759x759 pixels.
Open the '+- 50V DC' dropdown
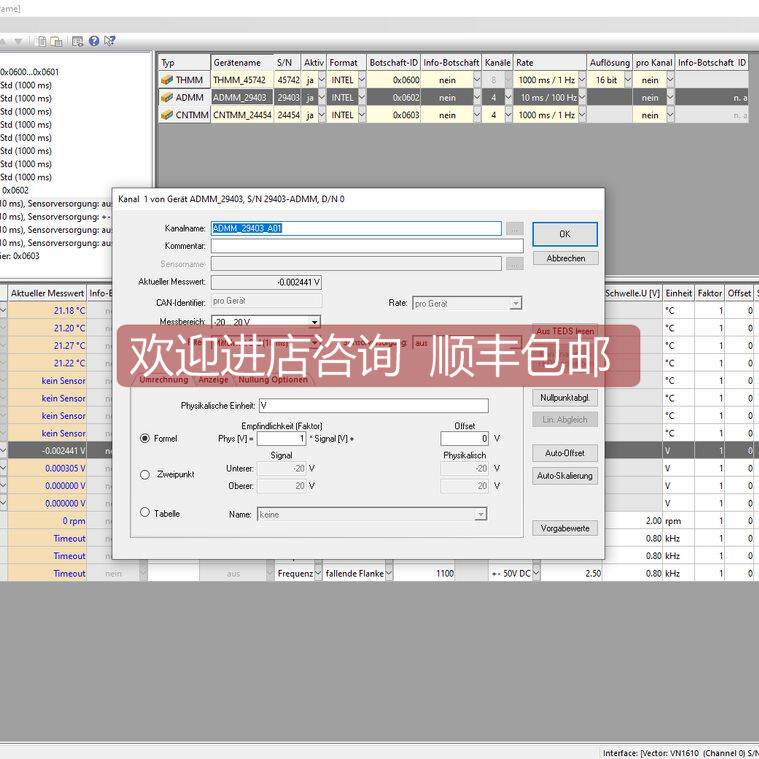point(536,574)
